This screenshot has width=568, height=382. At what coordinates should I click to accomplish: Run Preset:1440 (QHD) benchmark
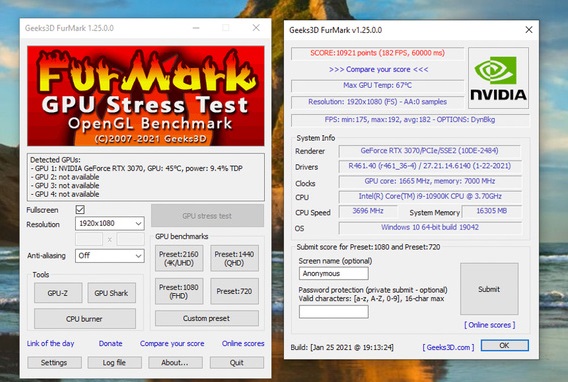click(x=234, y=258)
